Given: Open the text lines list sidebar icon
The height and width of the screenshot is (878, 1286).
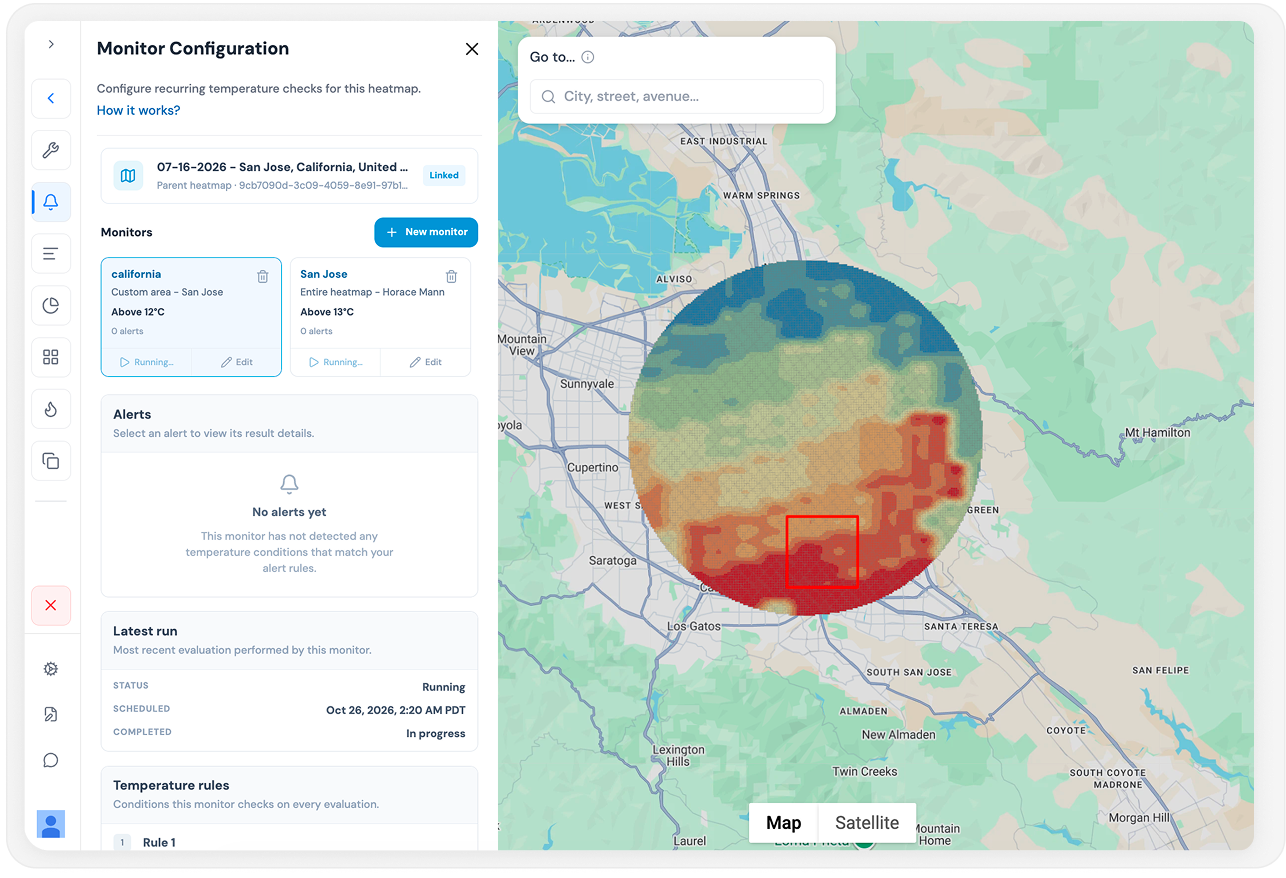Looking at the screenshot, I should click(x=51, y=254).
